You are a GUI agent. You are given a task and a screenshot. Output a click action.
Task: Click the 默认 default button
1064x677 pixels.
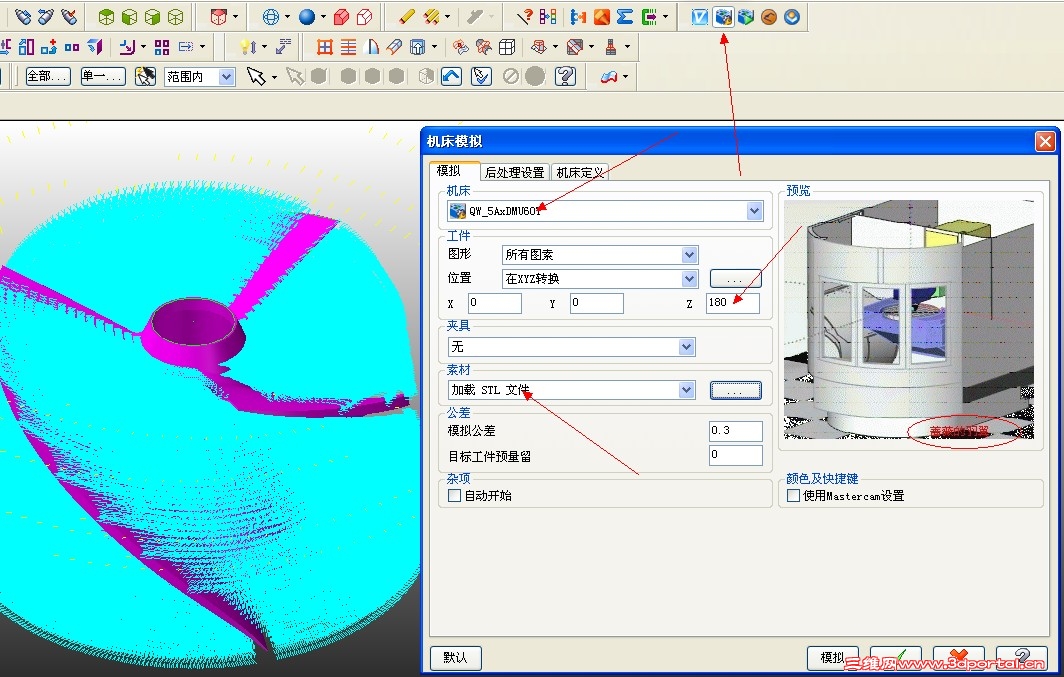455,657
